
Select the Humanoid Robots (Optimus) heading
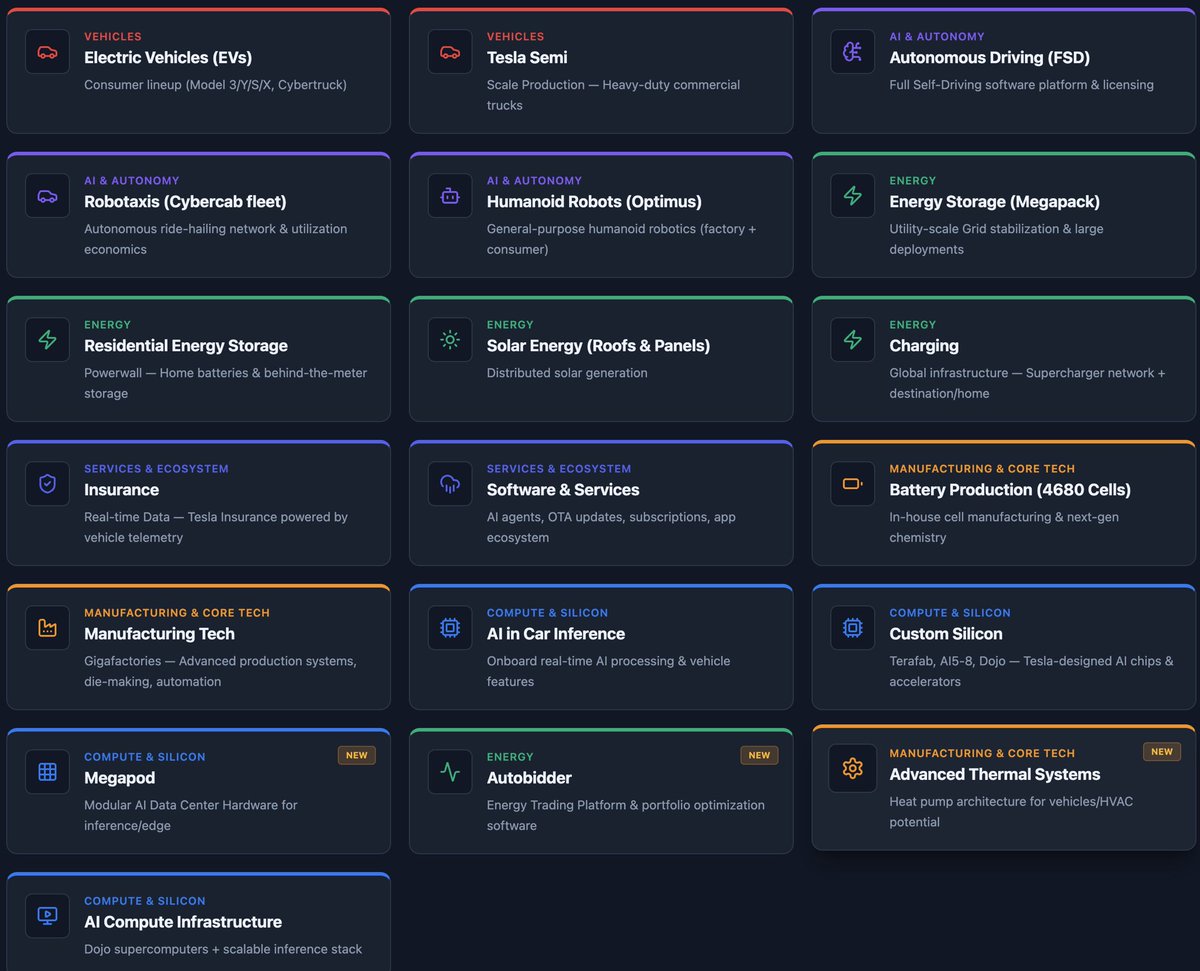coord(594,201)
